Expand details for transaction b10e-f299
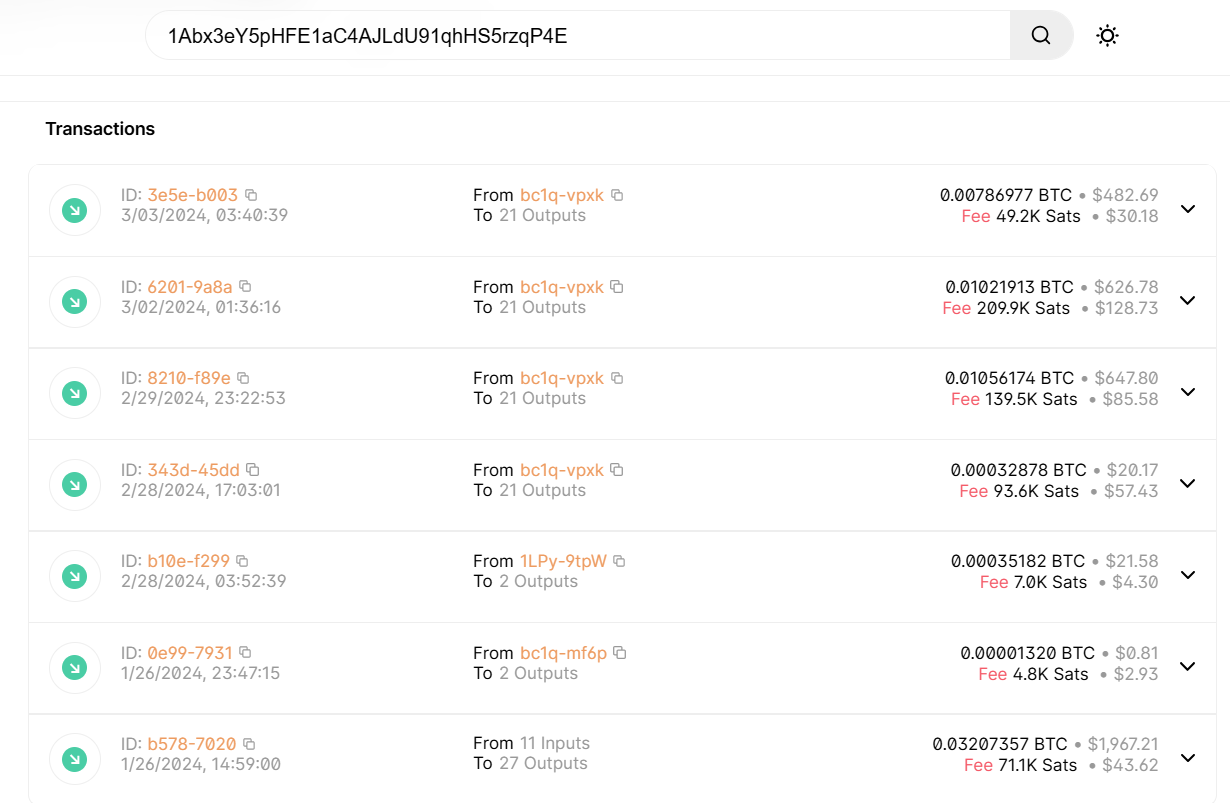 tap(1187, 575)
